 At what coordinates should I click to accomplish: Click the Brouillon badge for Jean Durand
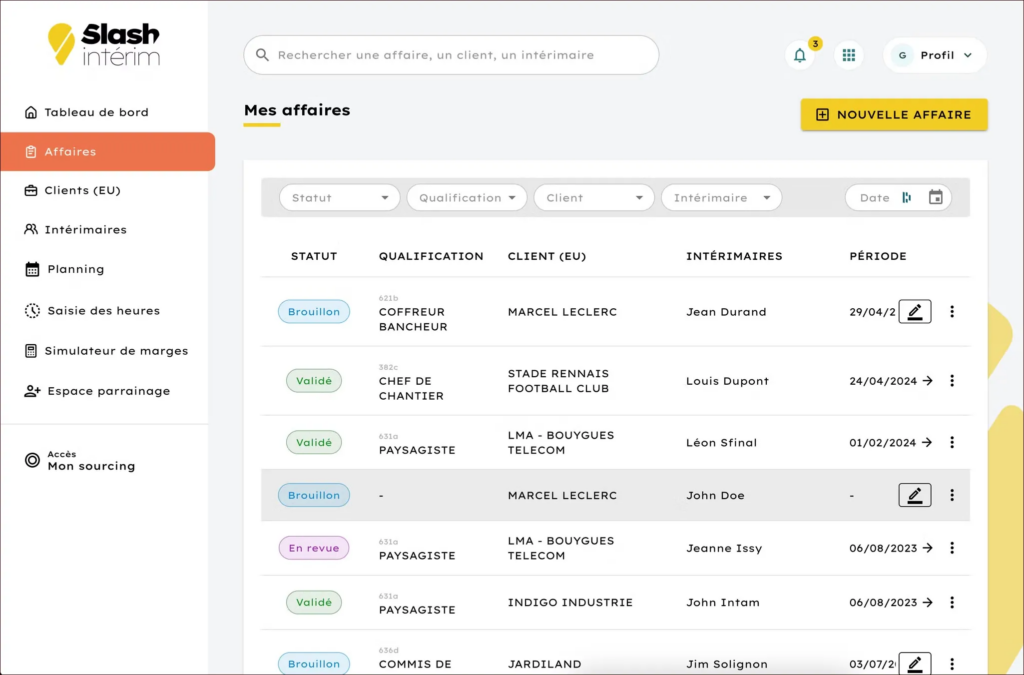pos(314,311)
